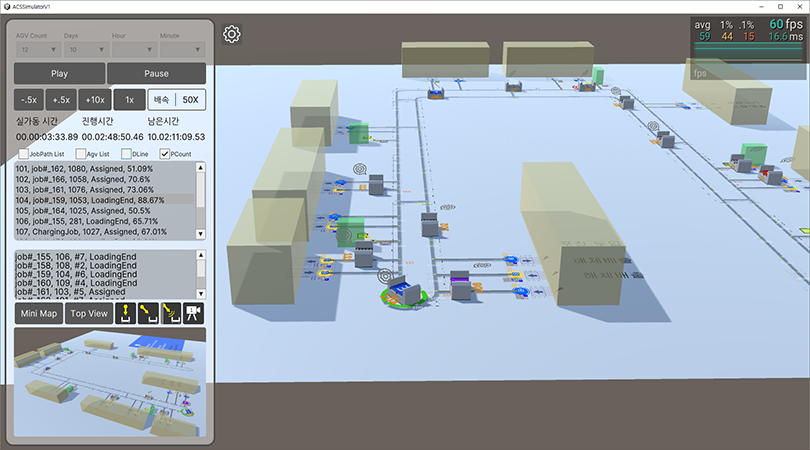Image resolution: width=810 pixels, height=450 pixels.
Task: Enable the JobPath List checkbox
Action: point(24,154)
